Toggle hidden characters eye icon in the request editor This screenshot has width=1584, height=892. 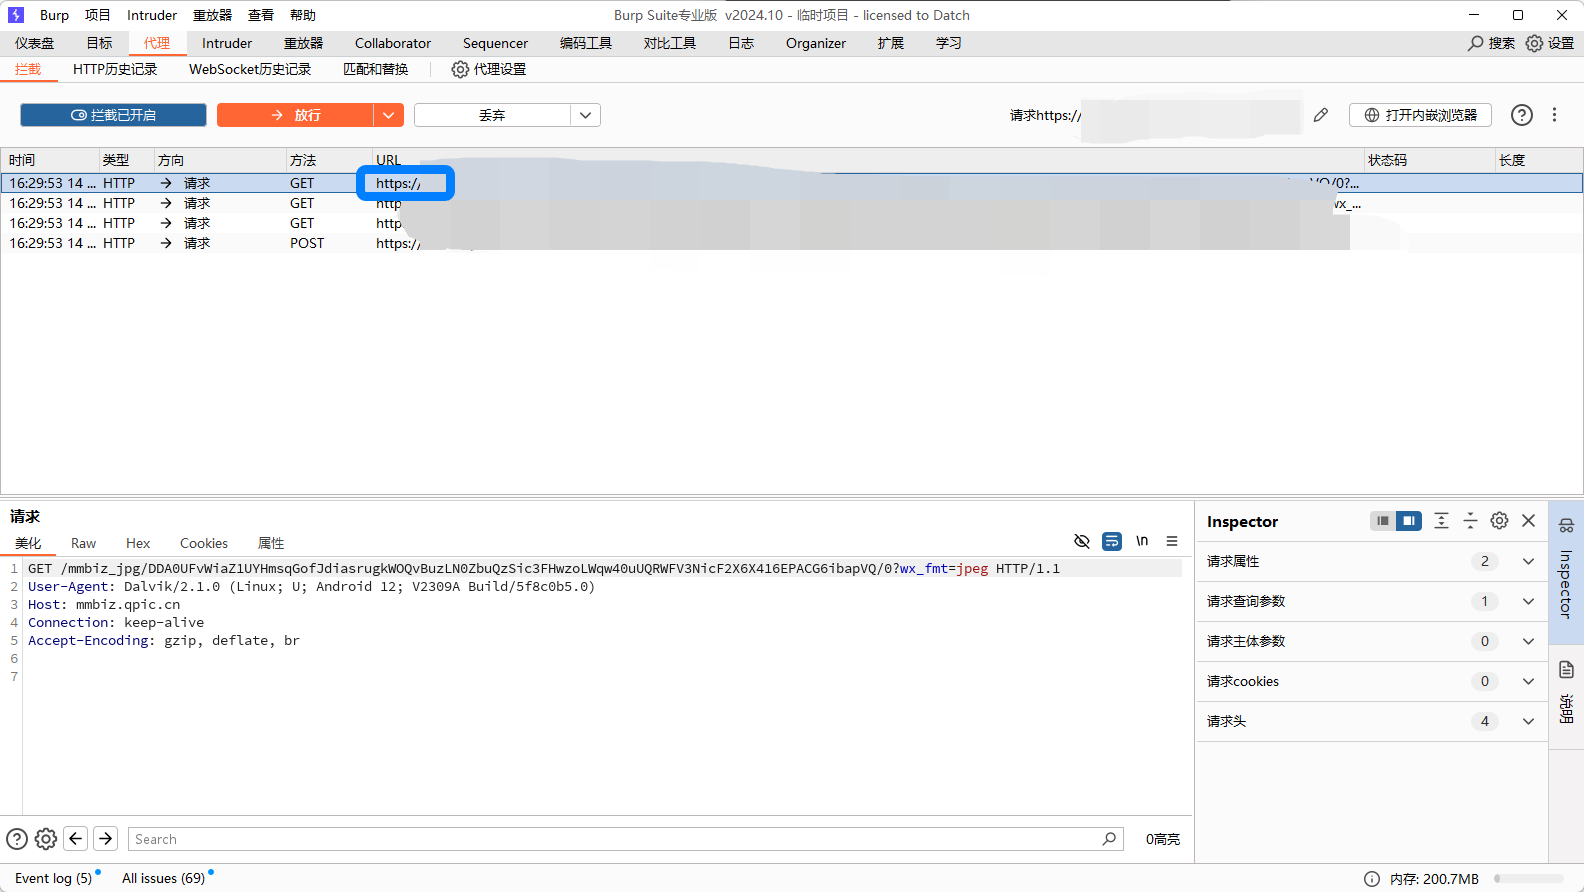(x=1081, y=541)
